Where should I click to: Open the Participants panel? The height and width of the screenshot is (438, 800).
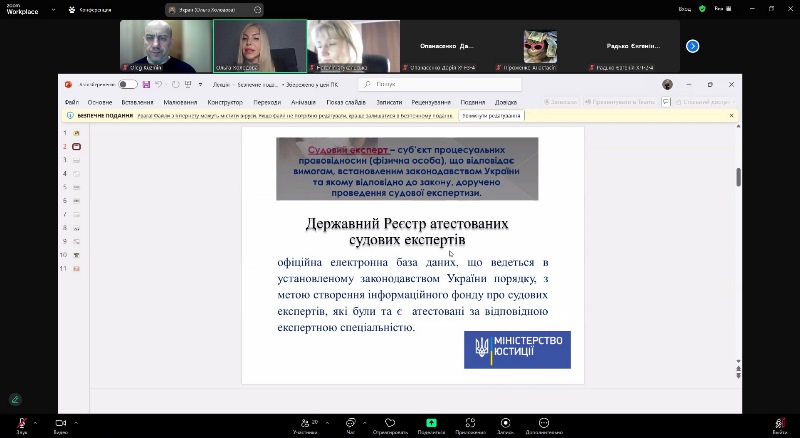pos(305,423)
